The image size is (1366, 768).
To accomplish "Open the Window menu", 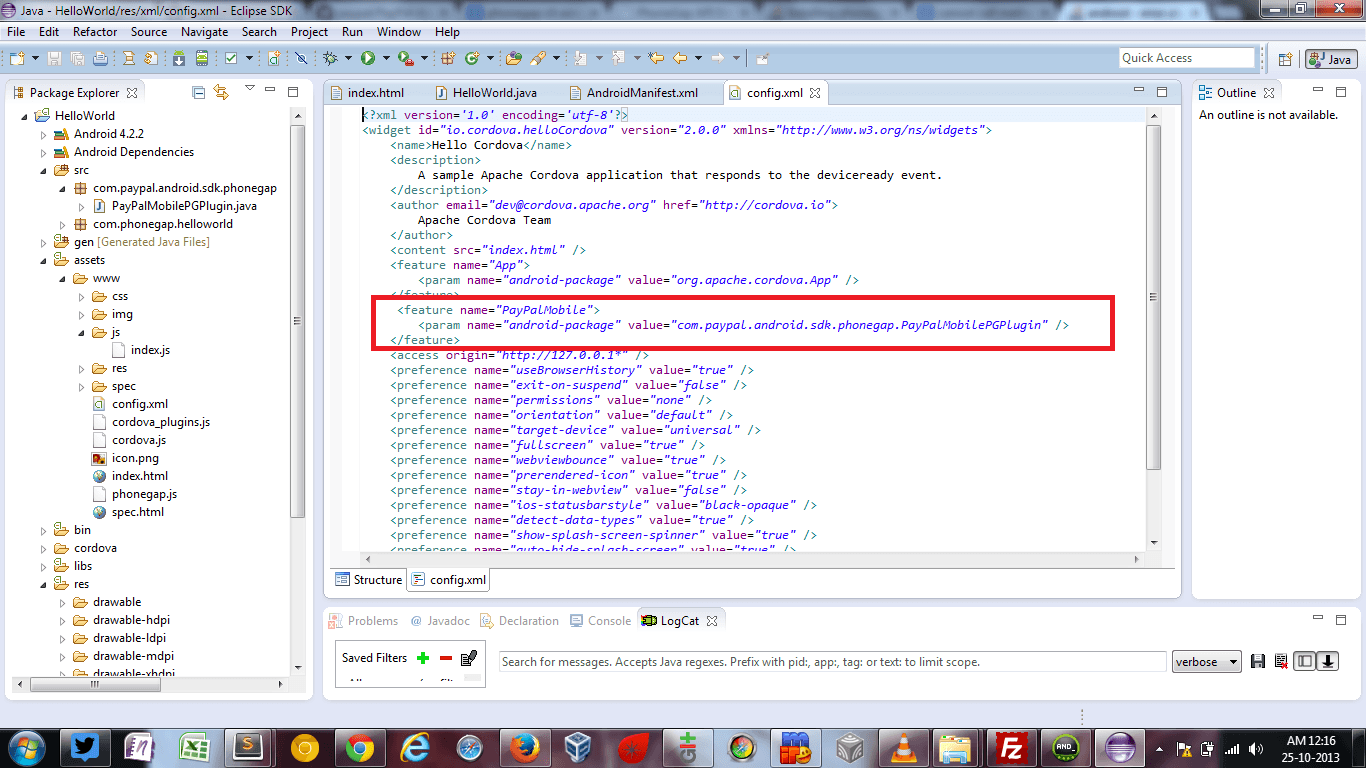I will (x=399, y=32).
